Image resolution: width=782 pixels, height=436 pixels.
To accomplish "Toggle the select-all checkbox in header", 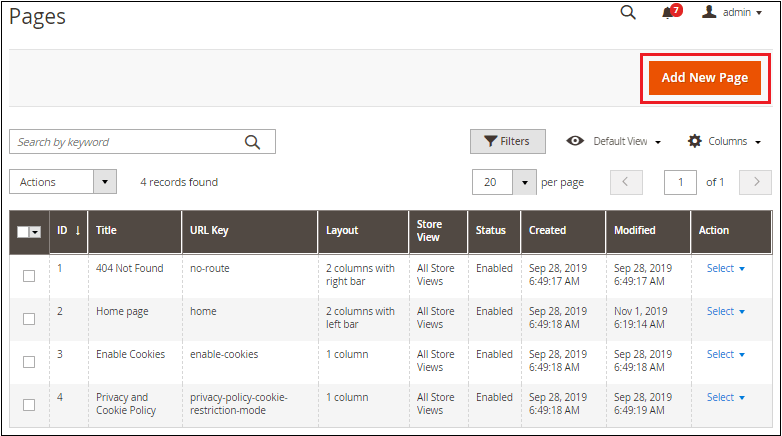I will click(23, 232).
